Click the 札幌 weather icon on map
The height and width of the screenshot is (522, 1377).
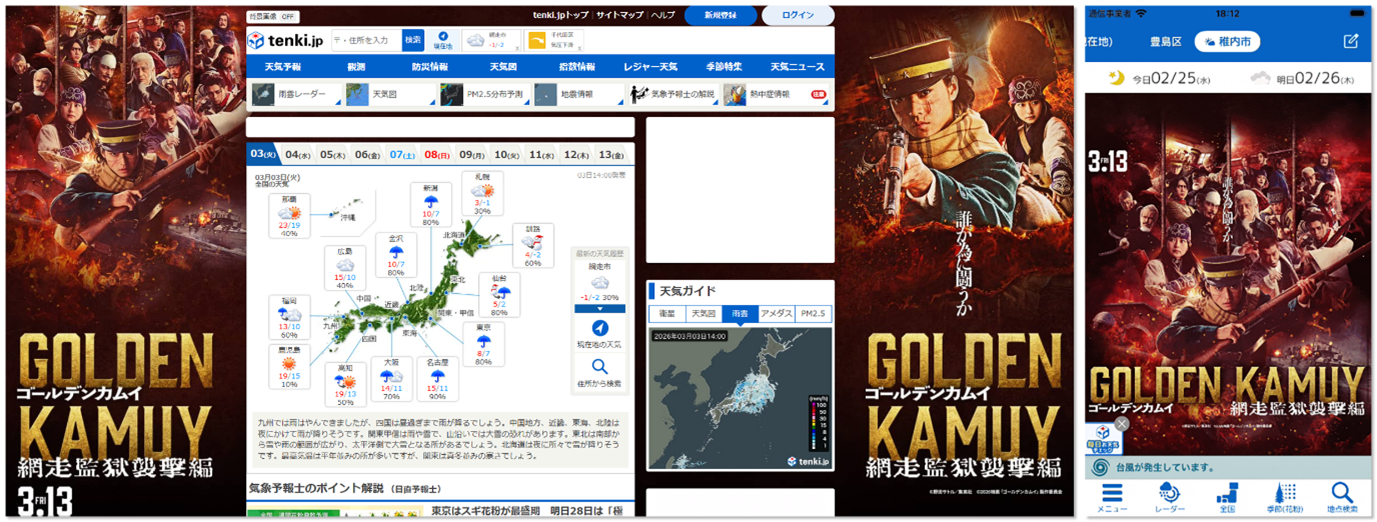pos(482,193)
